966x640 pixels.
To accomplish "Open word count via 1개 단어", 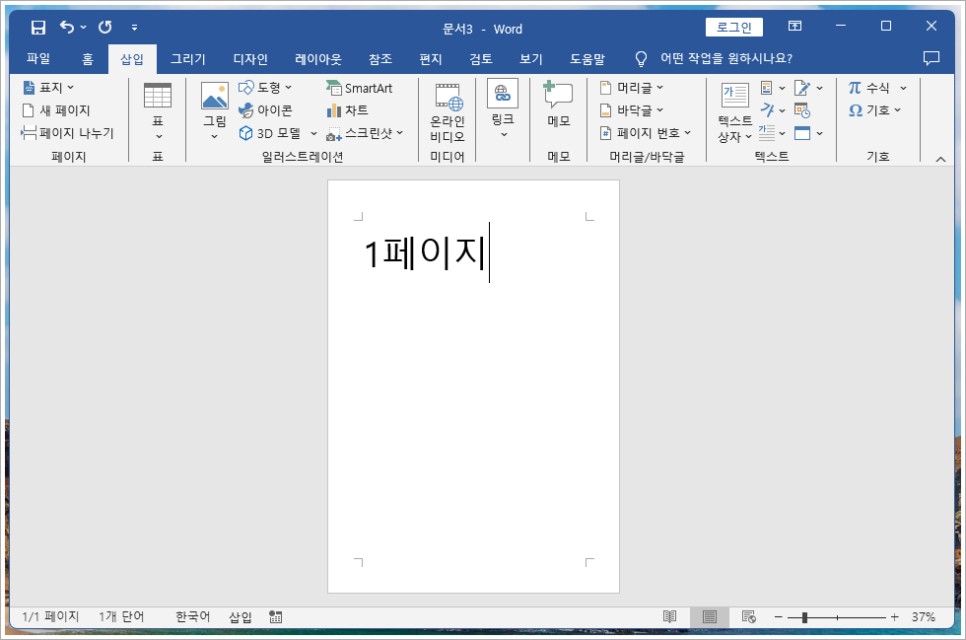I will [121, 617].
